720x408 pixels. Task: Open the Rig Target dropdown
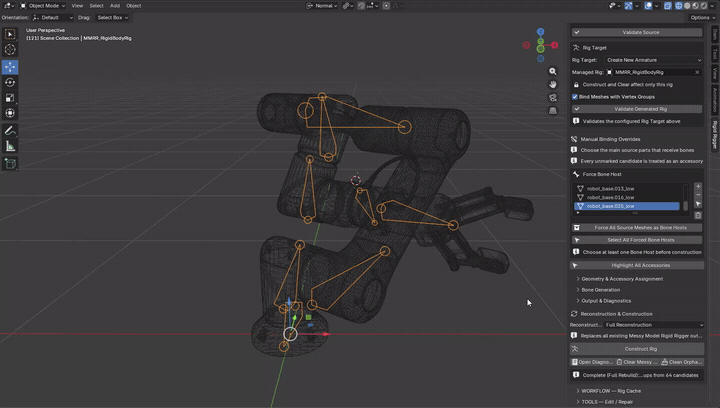tap(653, 60)
